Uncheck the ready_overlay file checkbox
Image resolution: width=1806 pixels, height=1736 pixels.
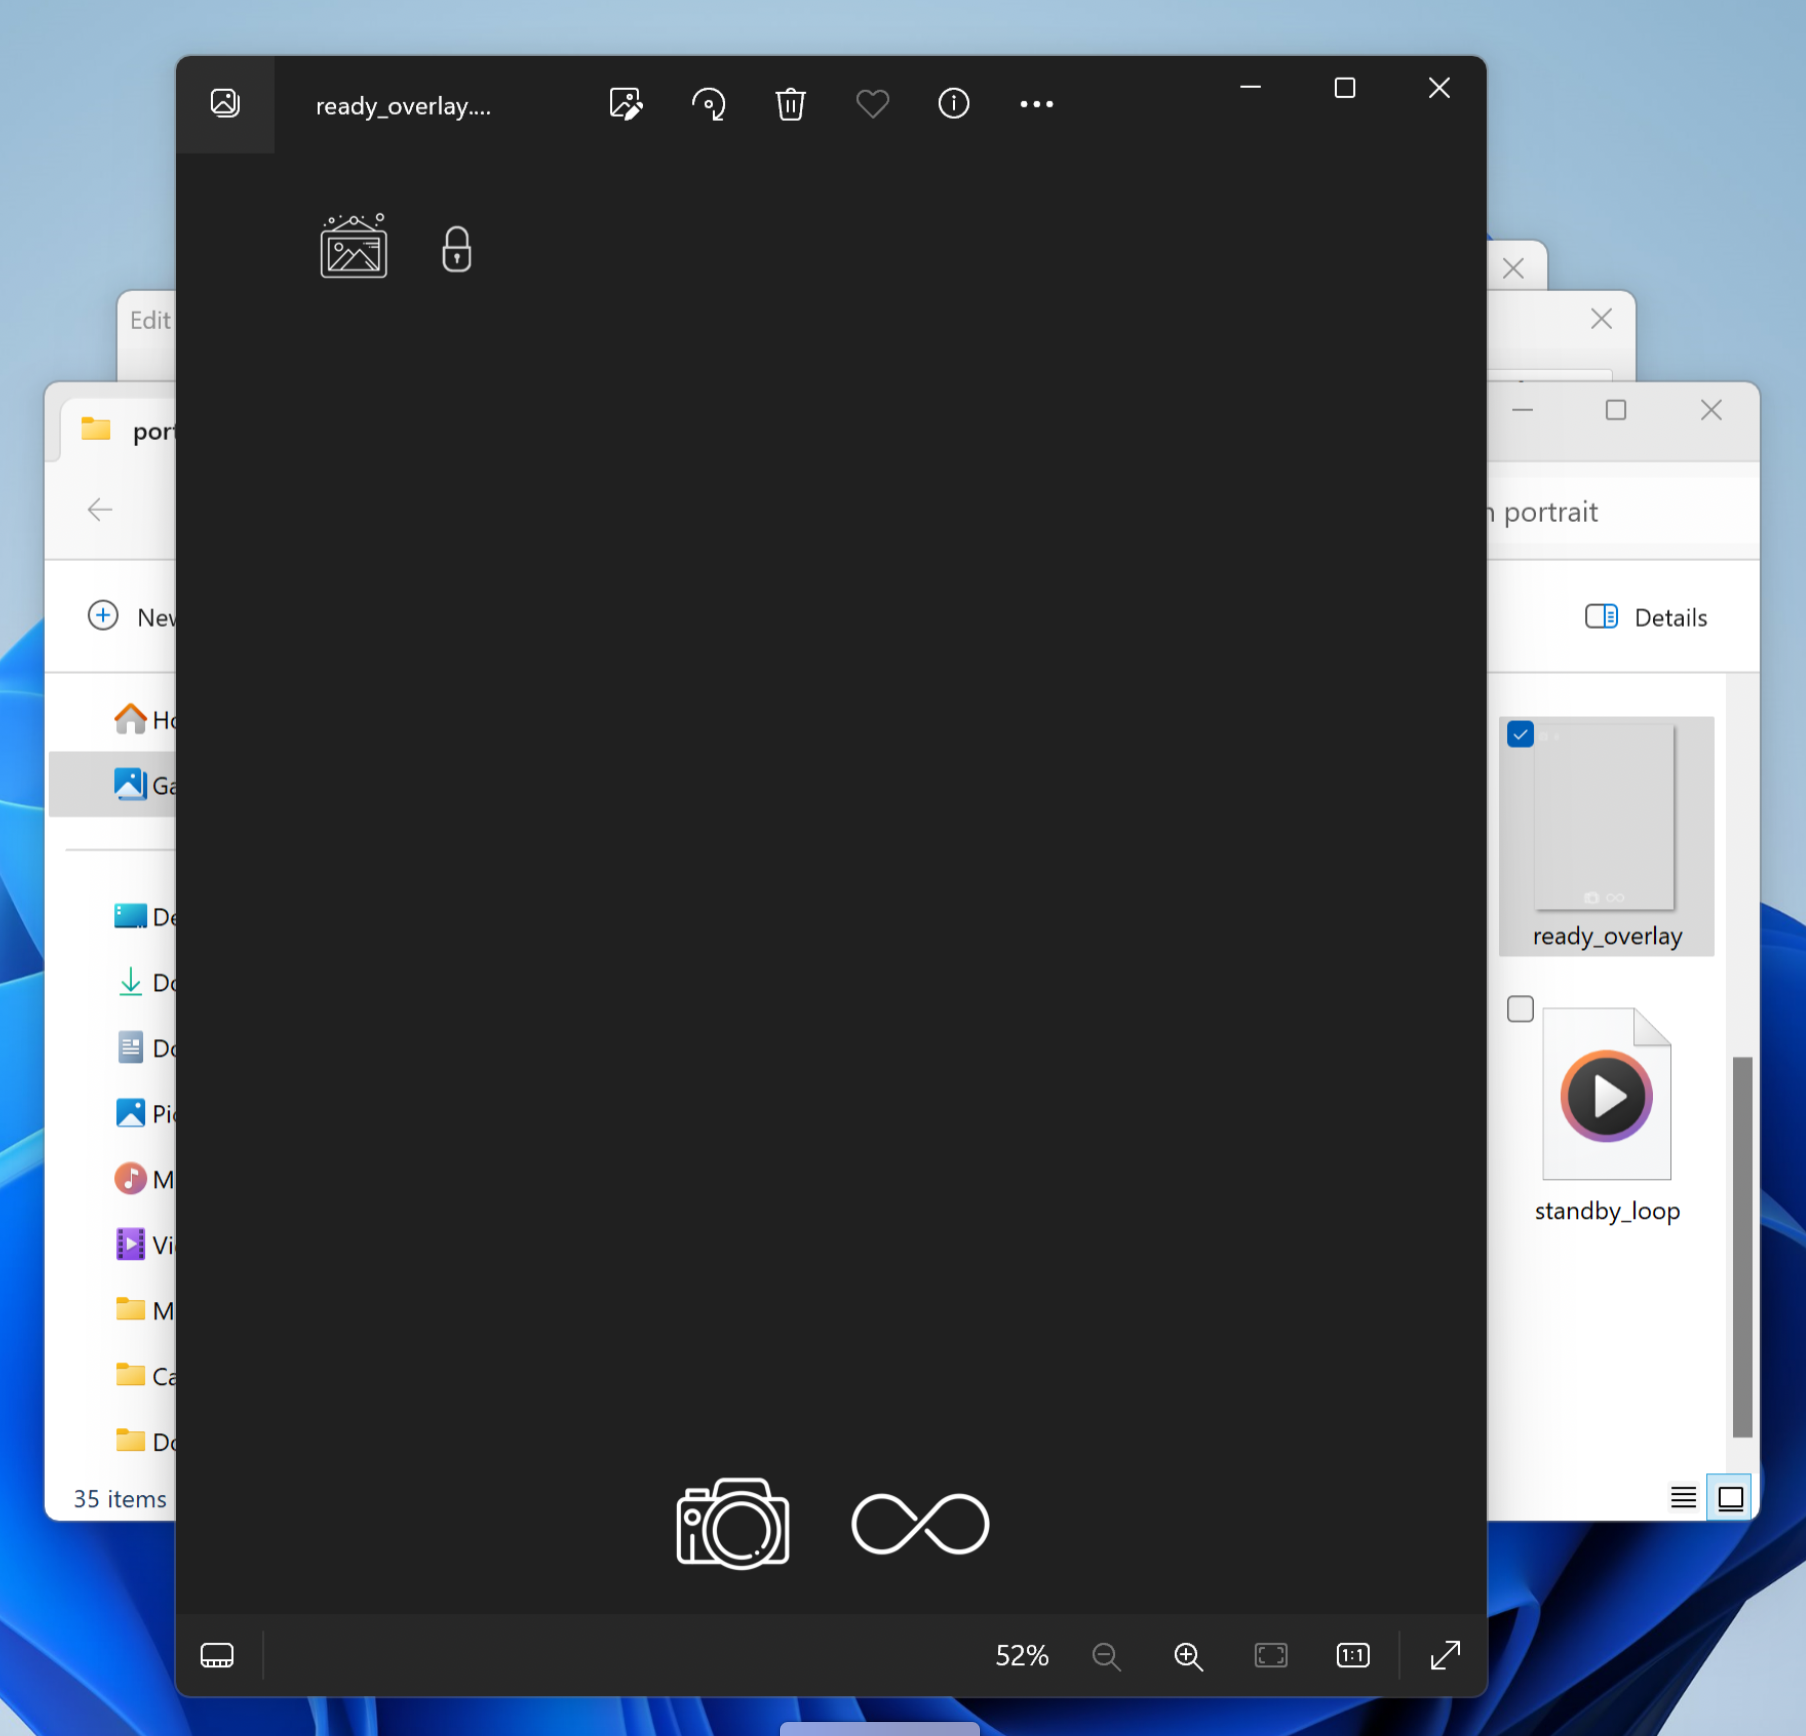click(1520, 735)
